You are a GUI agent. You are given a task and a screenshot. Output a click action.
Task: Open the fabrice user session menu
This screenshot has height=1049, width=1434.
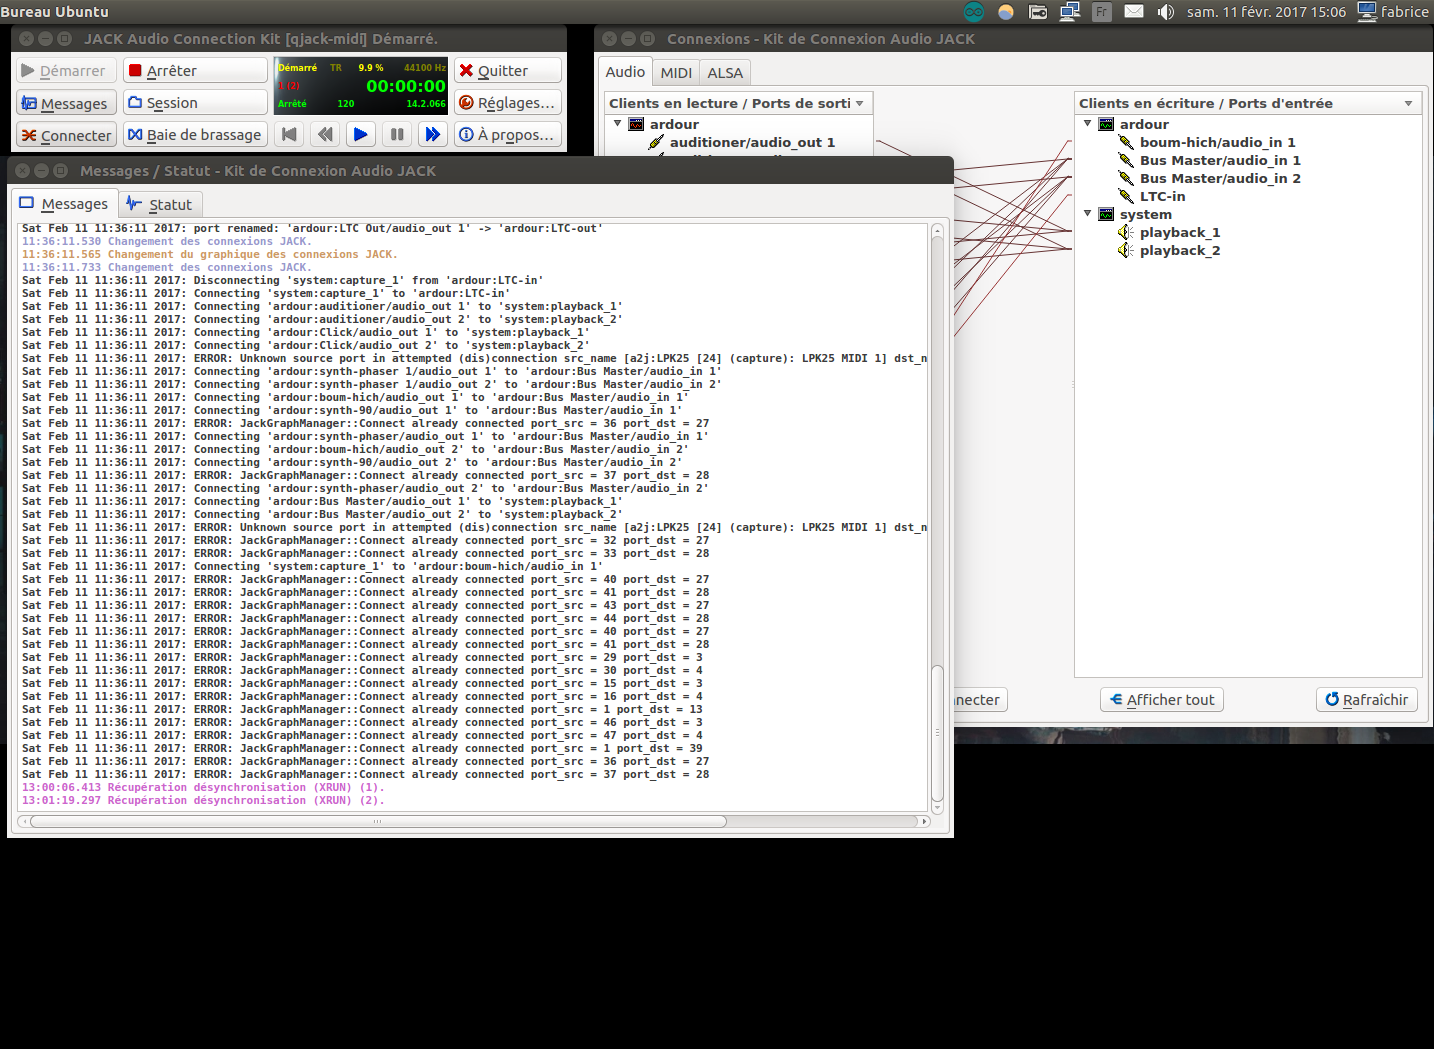point(1393,12)
